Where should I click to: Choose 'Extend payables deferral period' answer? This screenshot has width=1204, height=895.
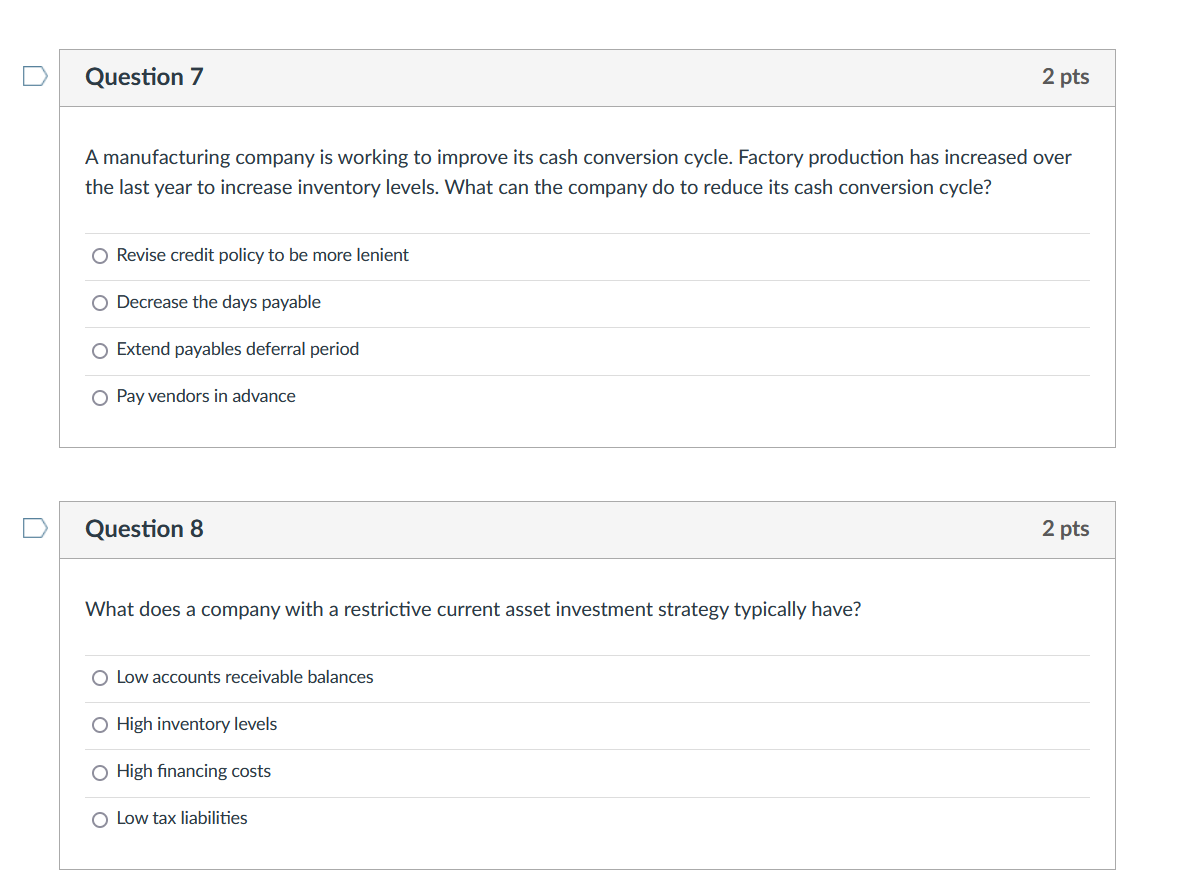pyautogui.click(x=99, y=350)
